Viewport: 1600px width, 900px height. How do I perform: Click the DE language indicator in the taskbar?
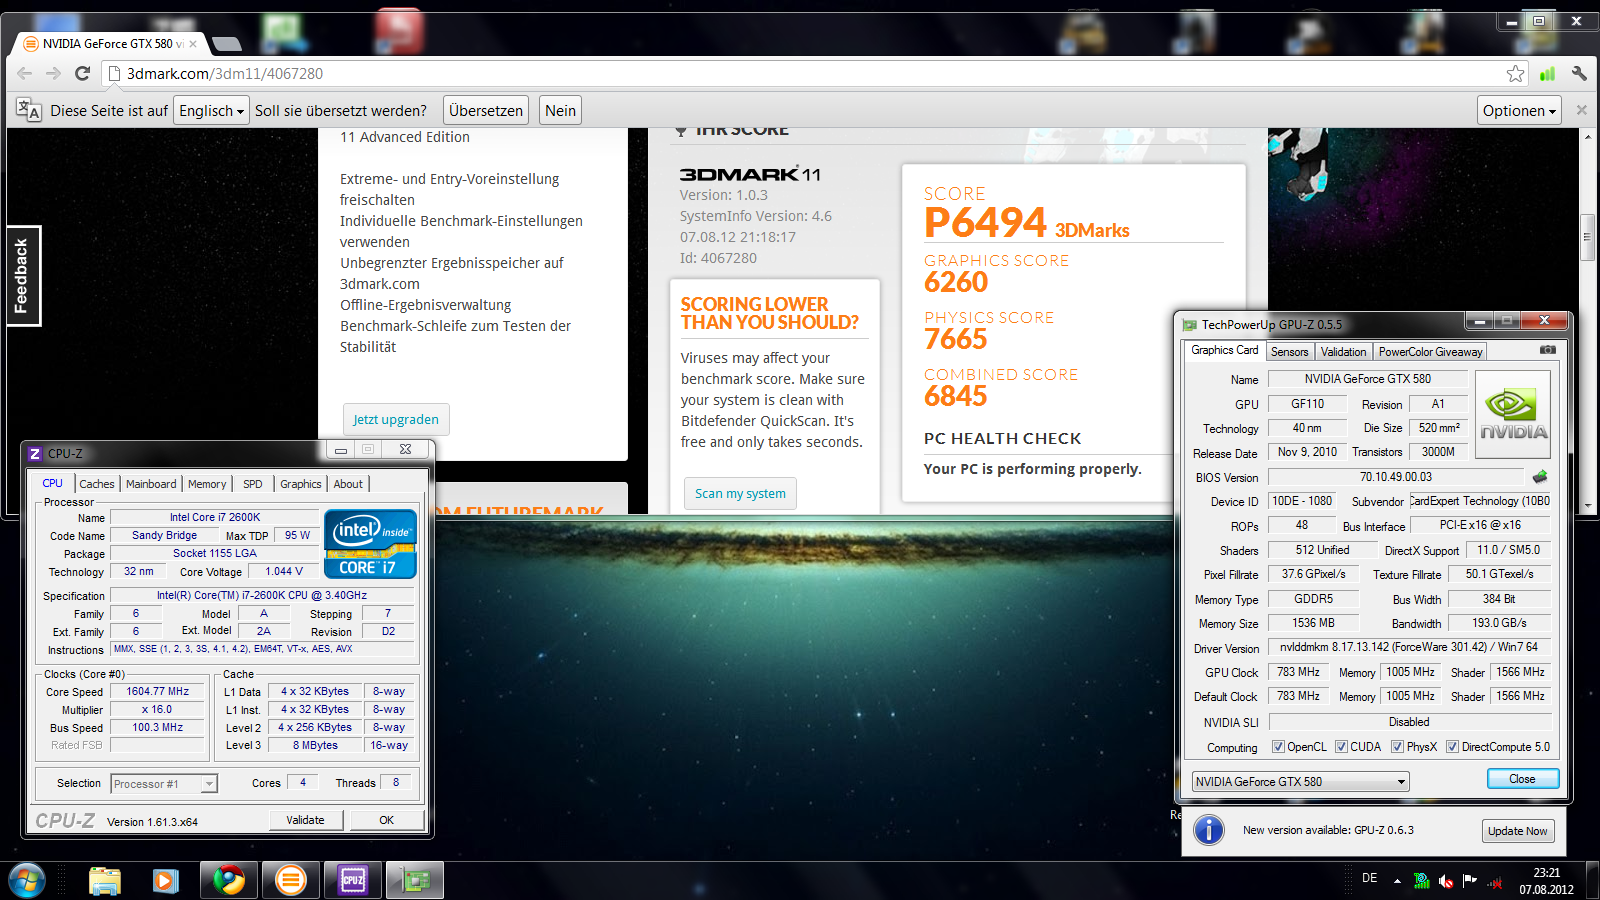tap(1369, 878)
